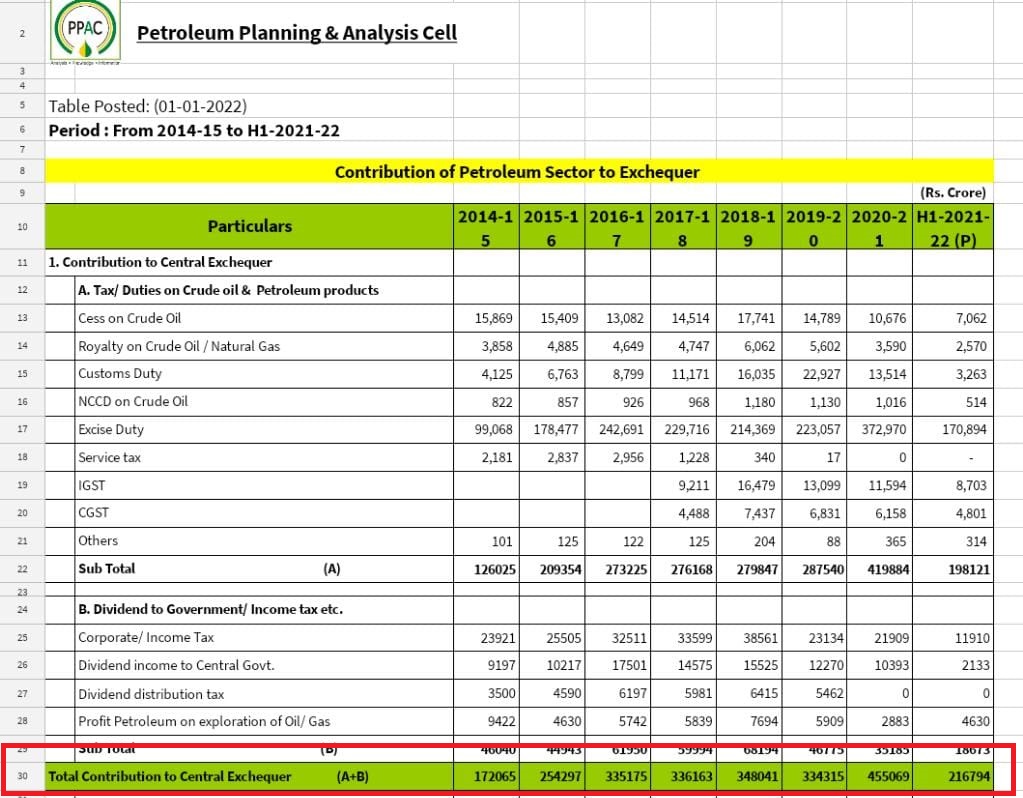Click the '2015-16' column header cell

pyautogui.click(x=552, y=226)
